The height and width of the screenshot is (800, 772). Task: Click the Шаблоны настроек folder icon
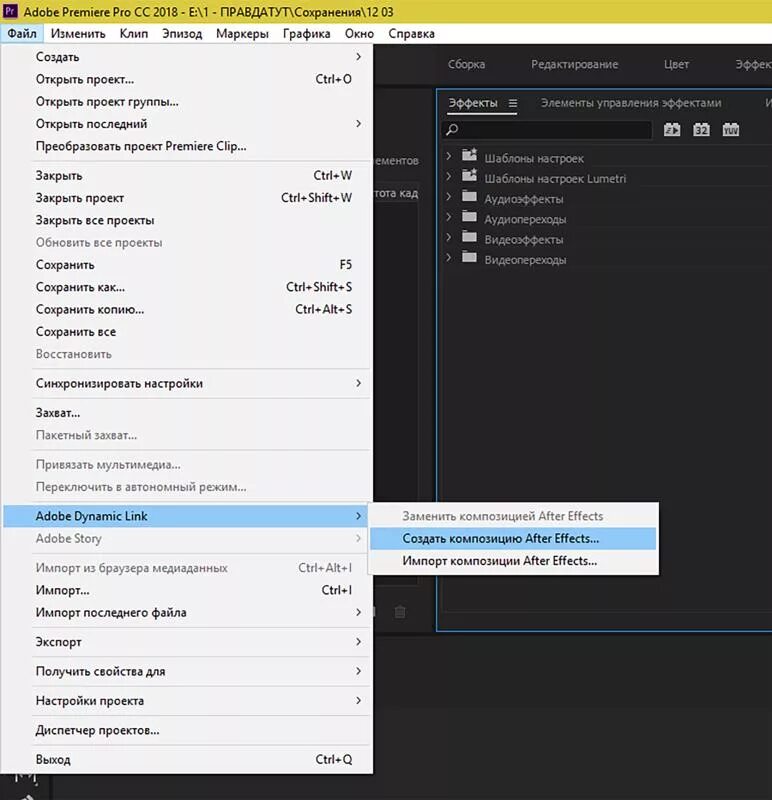(469, 155)
